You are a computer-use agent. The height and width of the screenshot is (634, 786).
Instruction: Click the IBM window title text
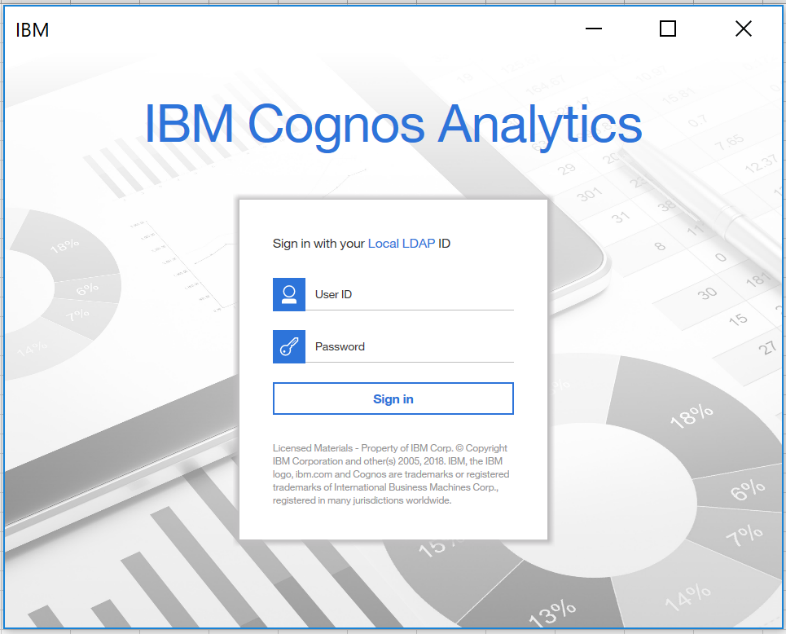click(x=32, y=30)
